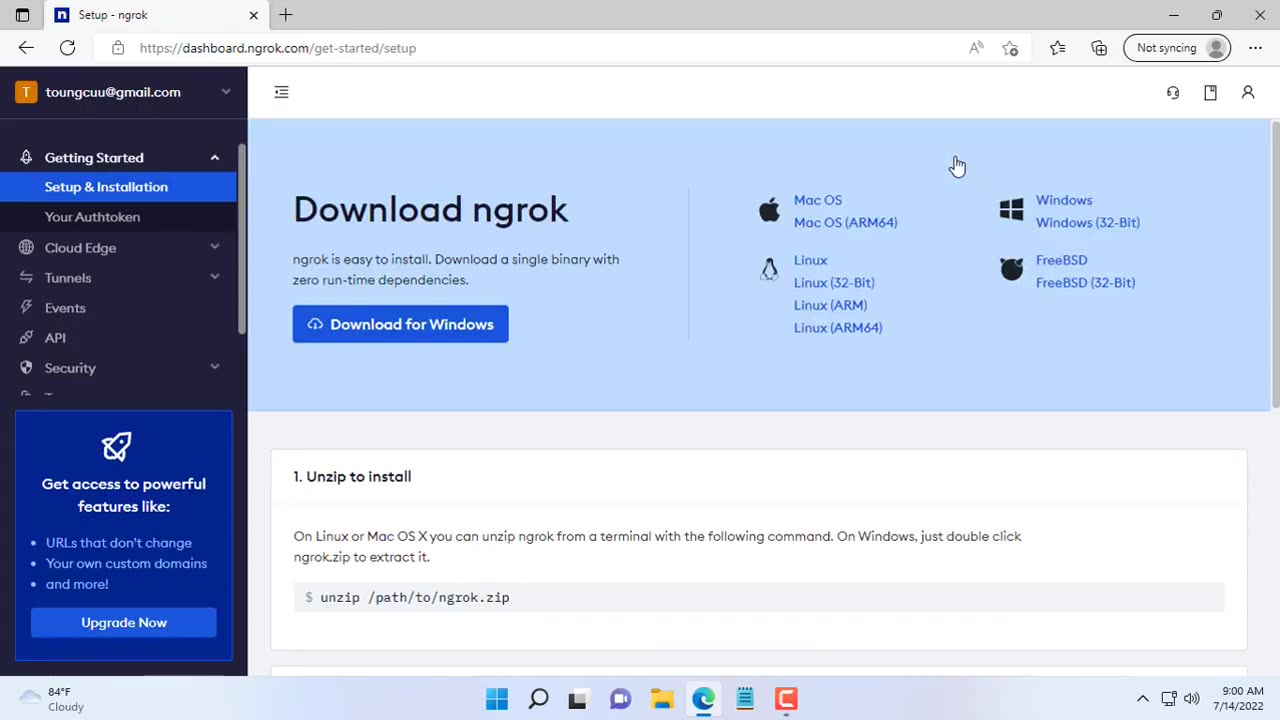The width and height of the screenshot is (1280, 720).
Task: Download Mac OS (ARM64) version
Action: click(845, 222)
